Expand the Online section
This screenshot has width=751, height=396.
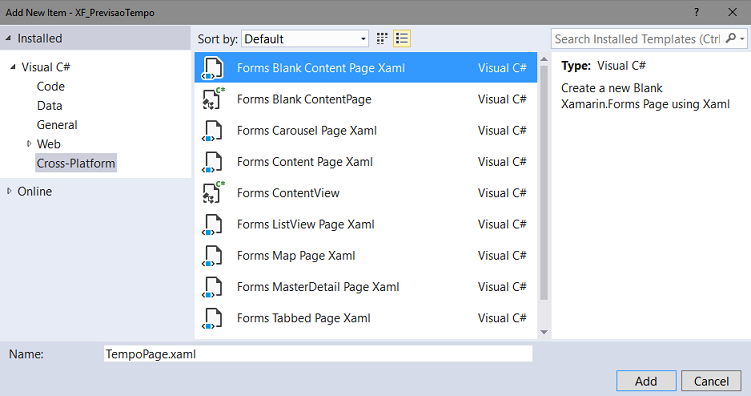[x=9, y=191]
